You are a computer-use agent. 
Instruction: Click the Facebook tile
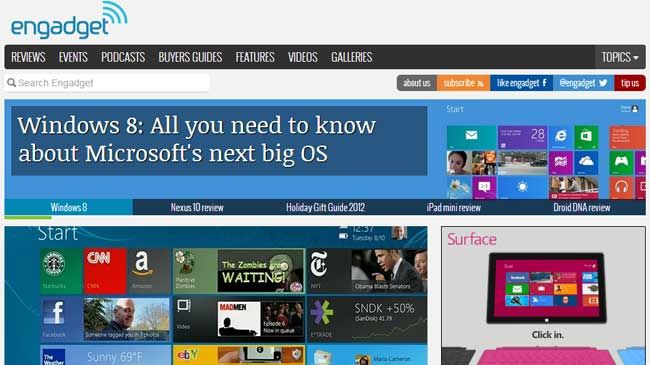tap(105, 319)
